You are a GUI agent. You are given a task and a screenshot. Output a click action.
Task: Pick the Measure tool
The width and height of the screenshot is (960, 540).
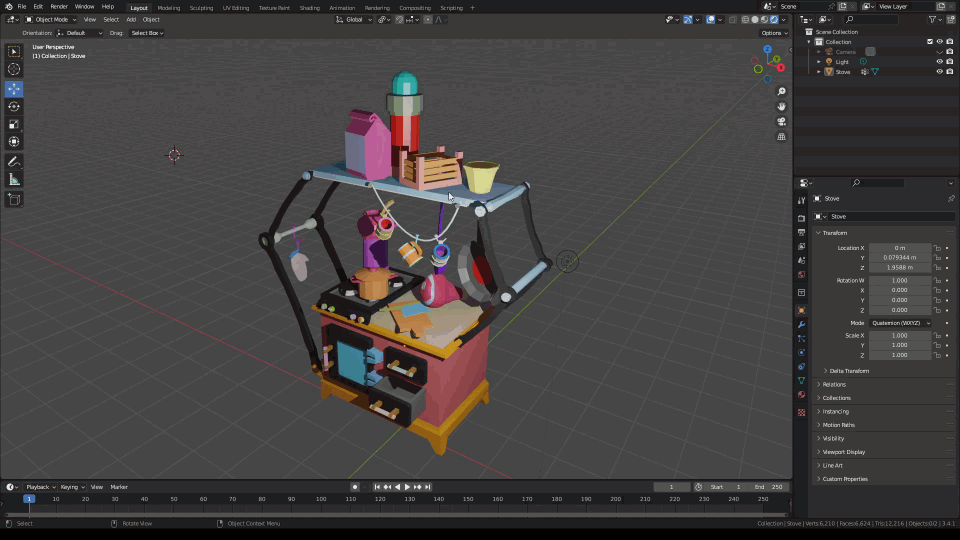tap(14, 179)
